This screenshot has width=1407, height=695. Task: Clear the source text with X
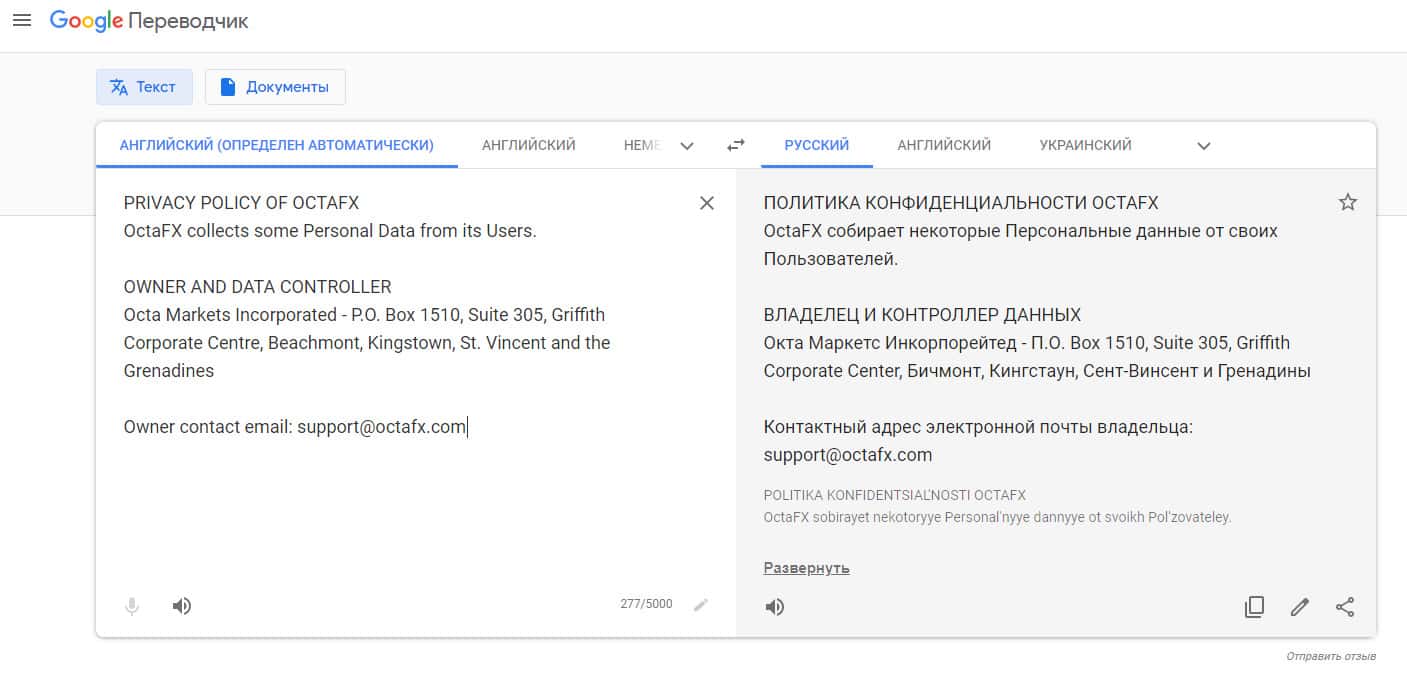point(707,203)
